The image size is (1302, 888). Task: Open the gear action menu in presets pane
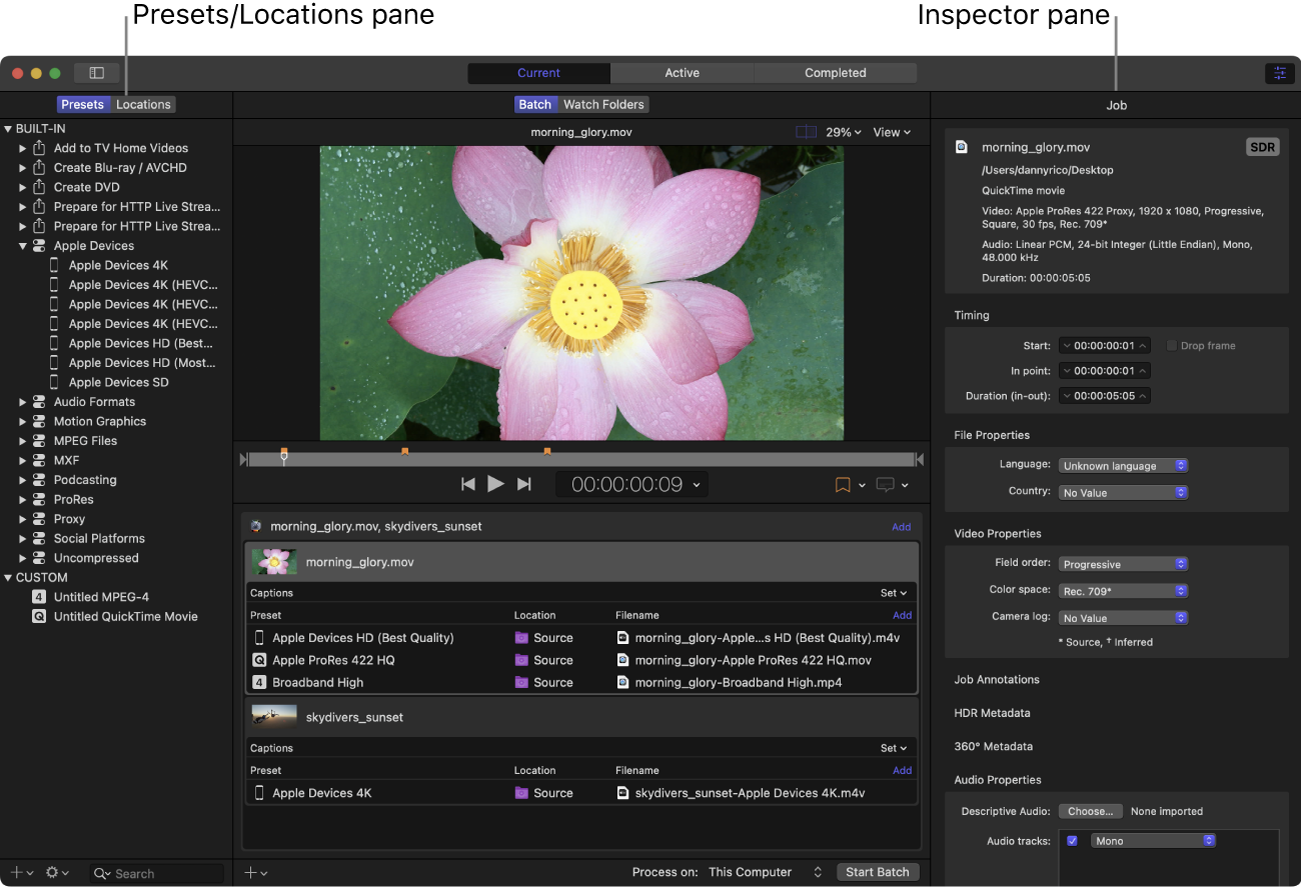tap(52, 873)
